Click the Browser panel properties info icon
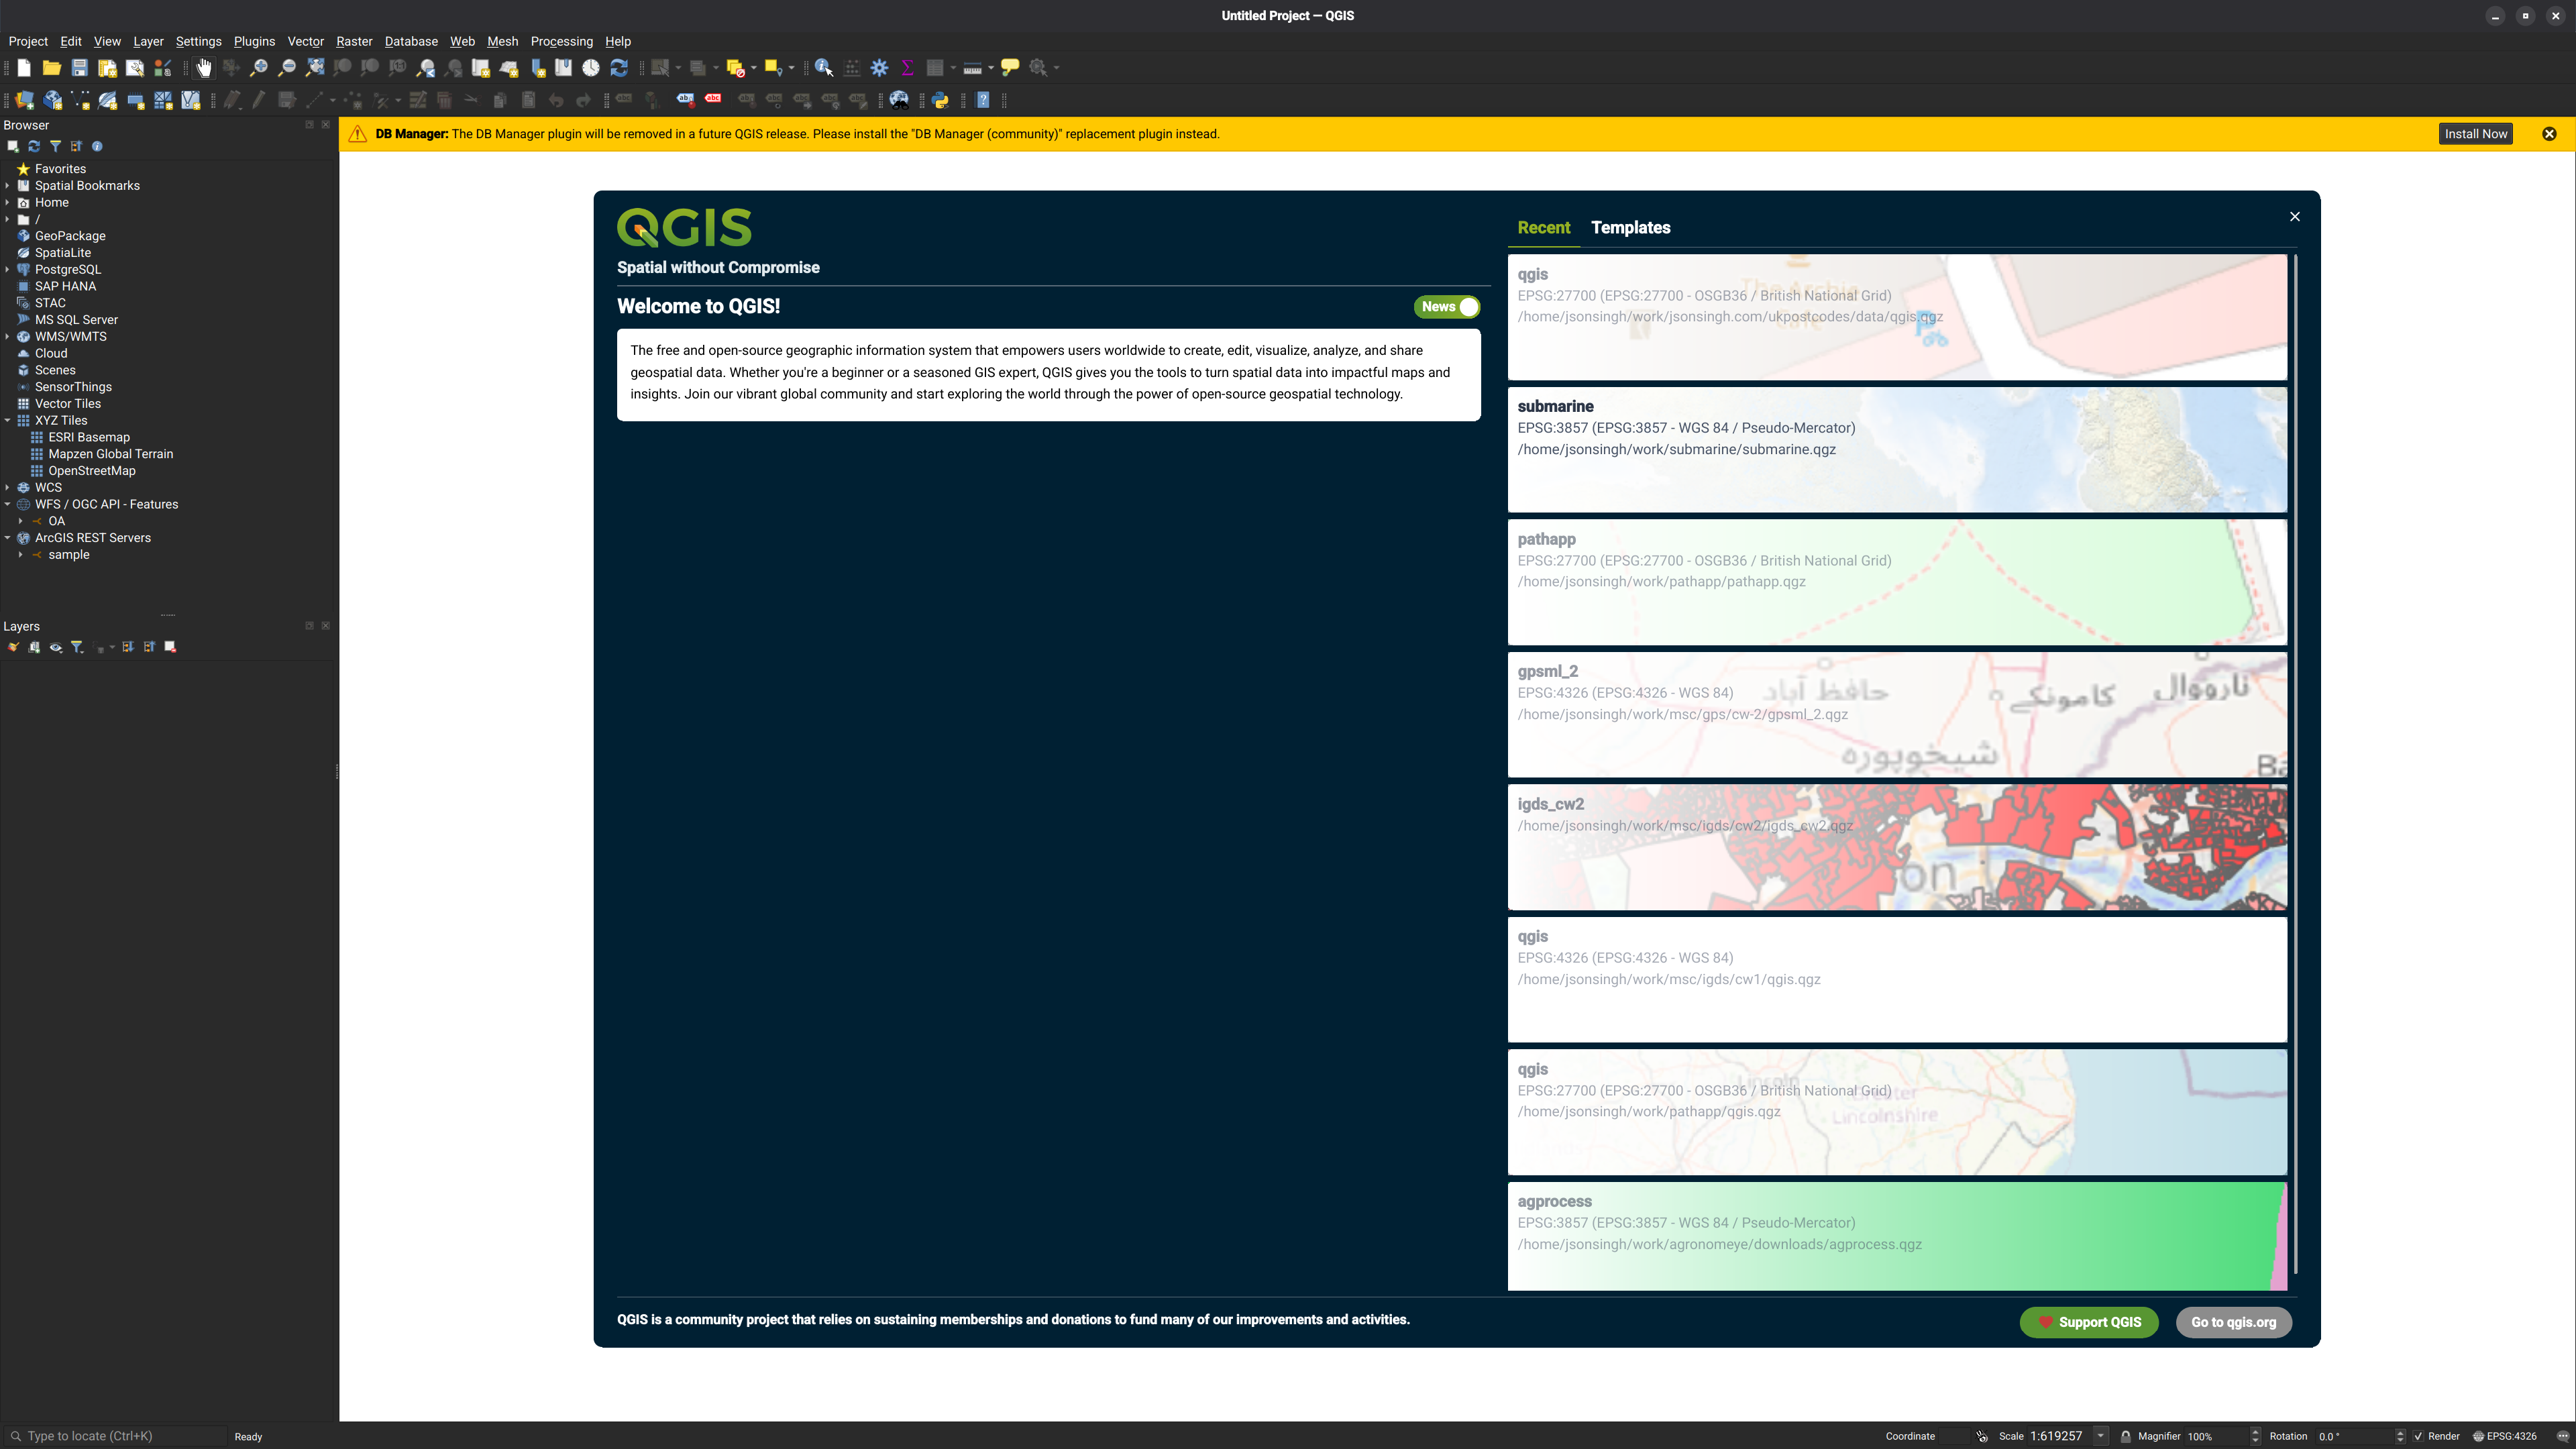 [97, 147]
